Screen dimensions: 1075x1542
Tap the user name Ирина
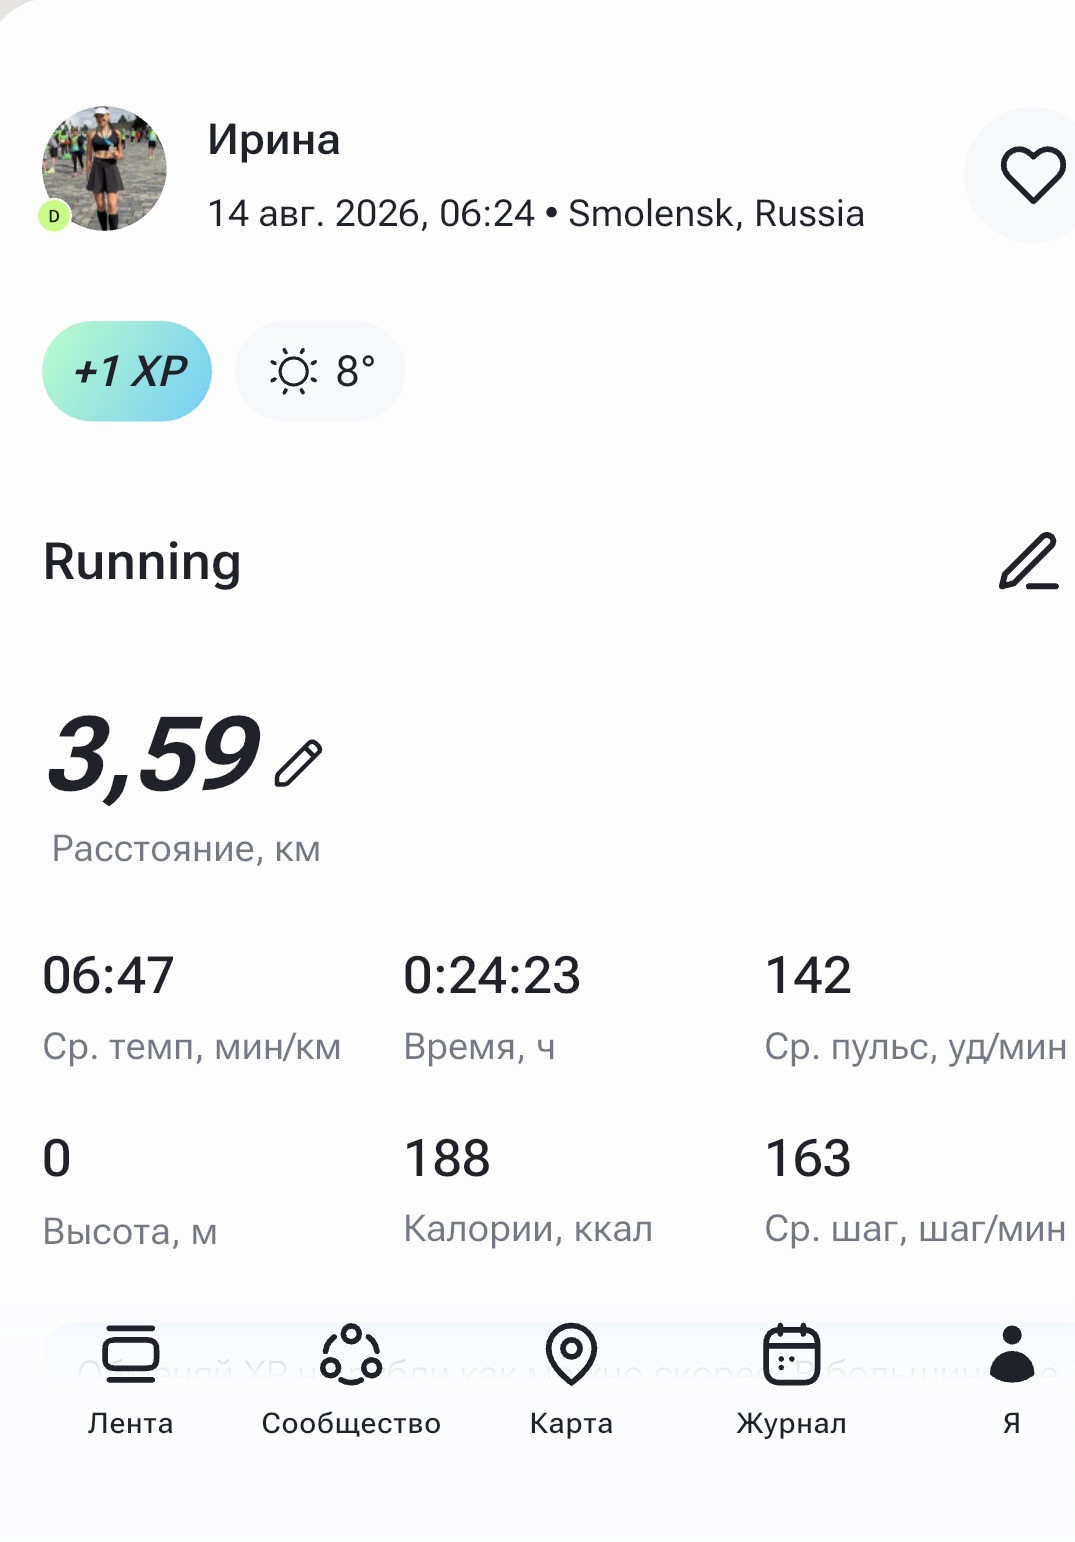coord(274,140)
